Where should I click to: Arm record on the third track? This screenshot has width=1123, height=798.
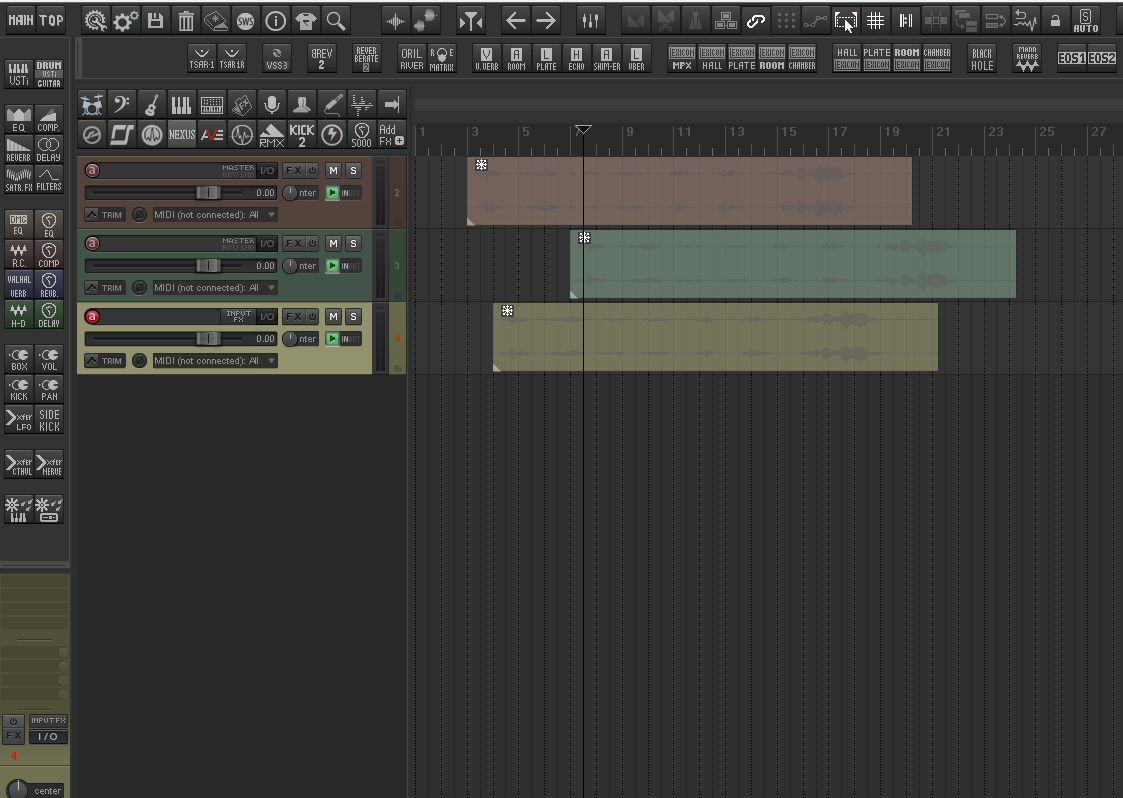(x=92, y=317)
